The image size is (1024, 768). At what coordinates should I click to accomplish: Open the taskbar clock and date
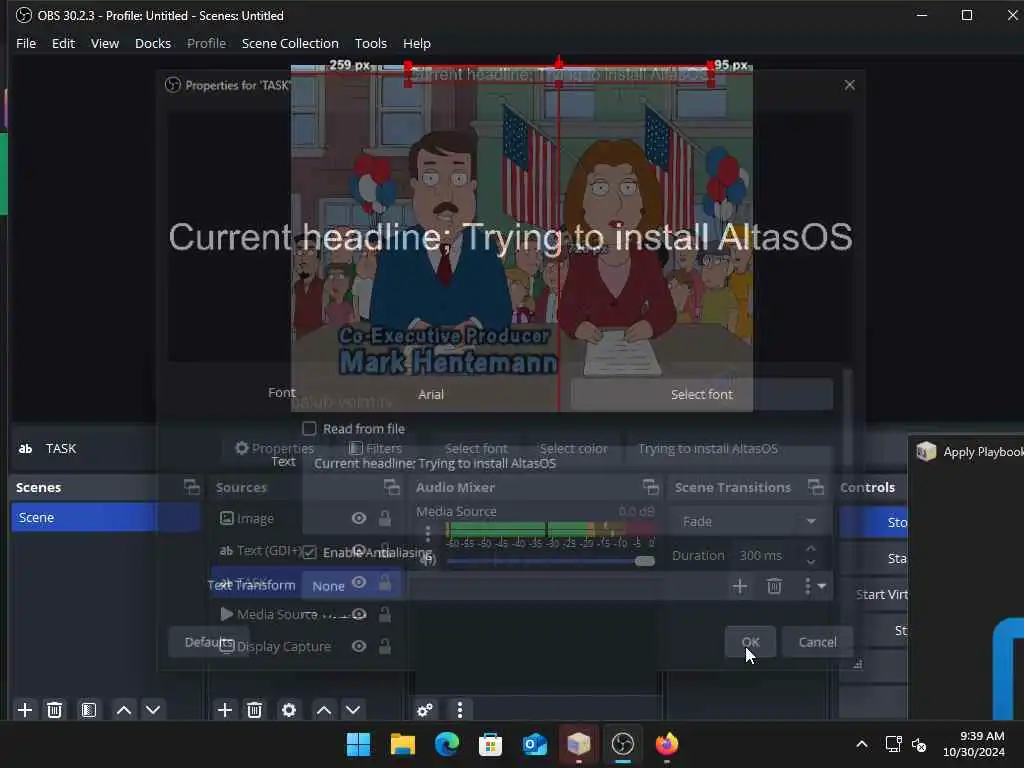973,744
